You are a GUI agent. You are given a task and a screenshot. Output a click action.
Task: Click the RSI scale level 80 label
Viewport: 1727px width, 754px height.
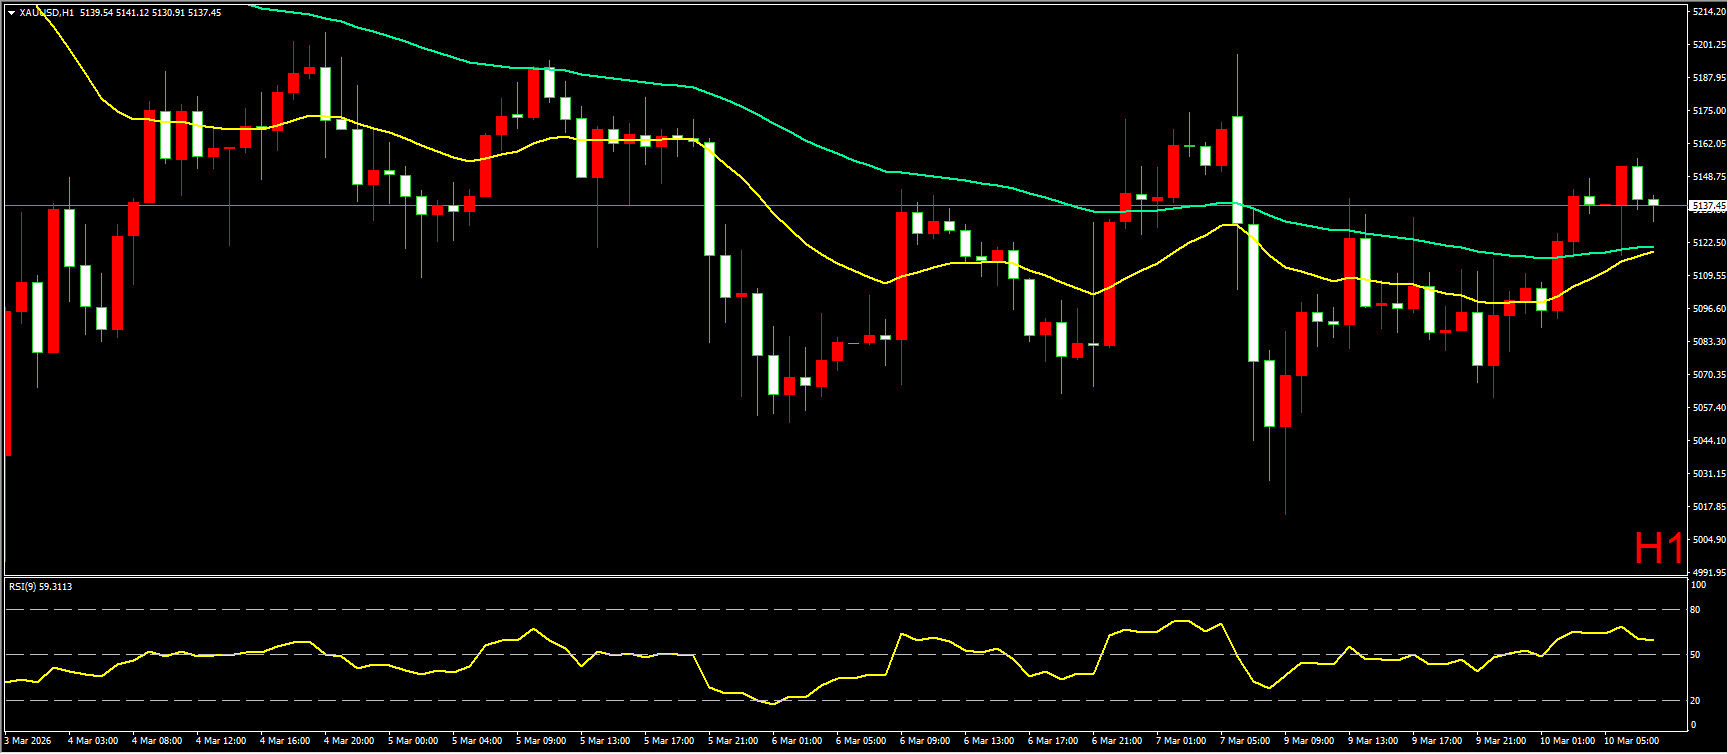[1695, 609]
